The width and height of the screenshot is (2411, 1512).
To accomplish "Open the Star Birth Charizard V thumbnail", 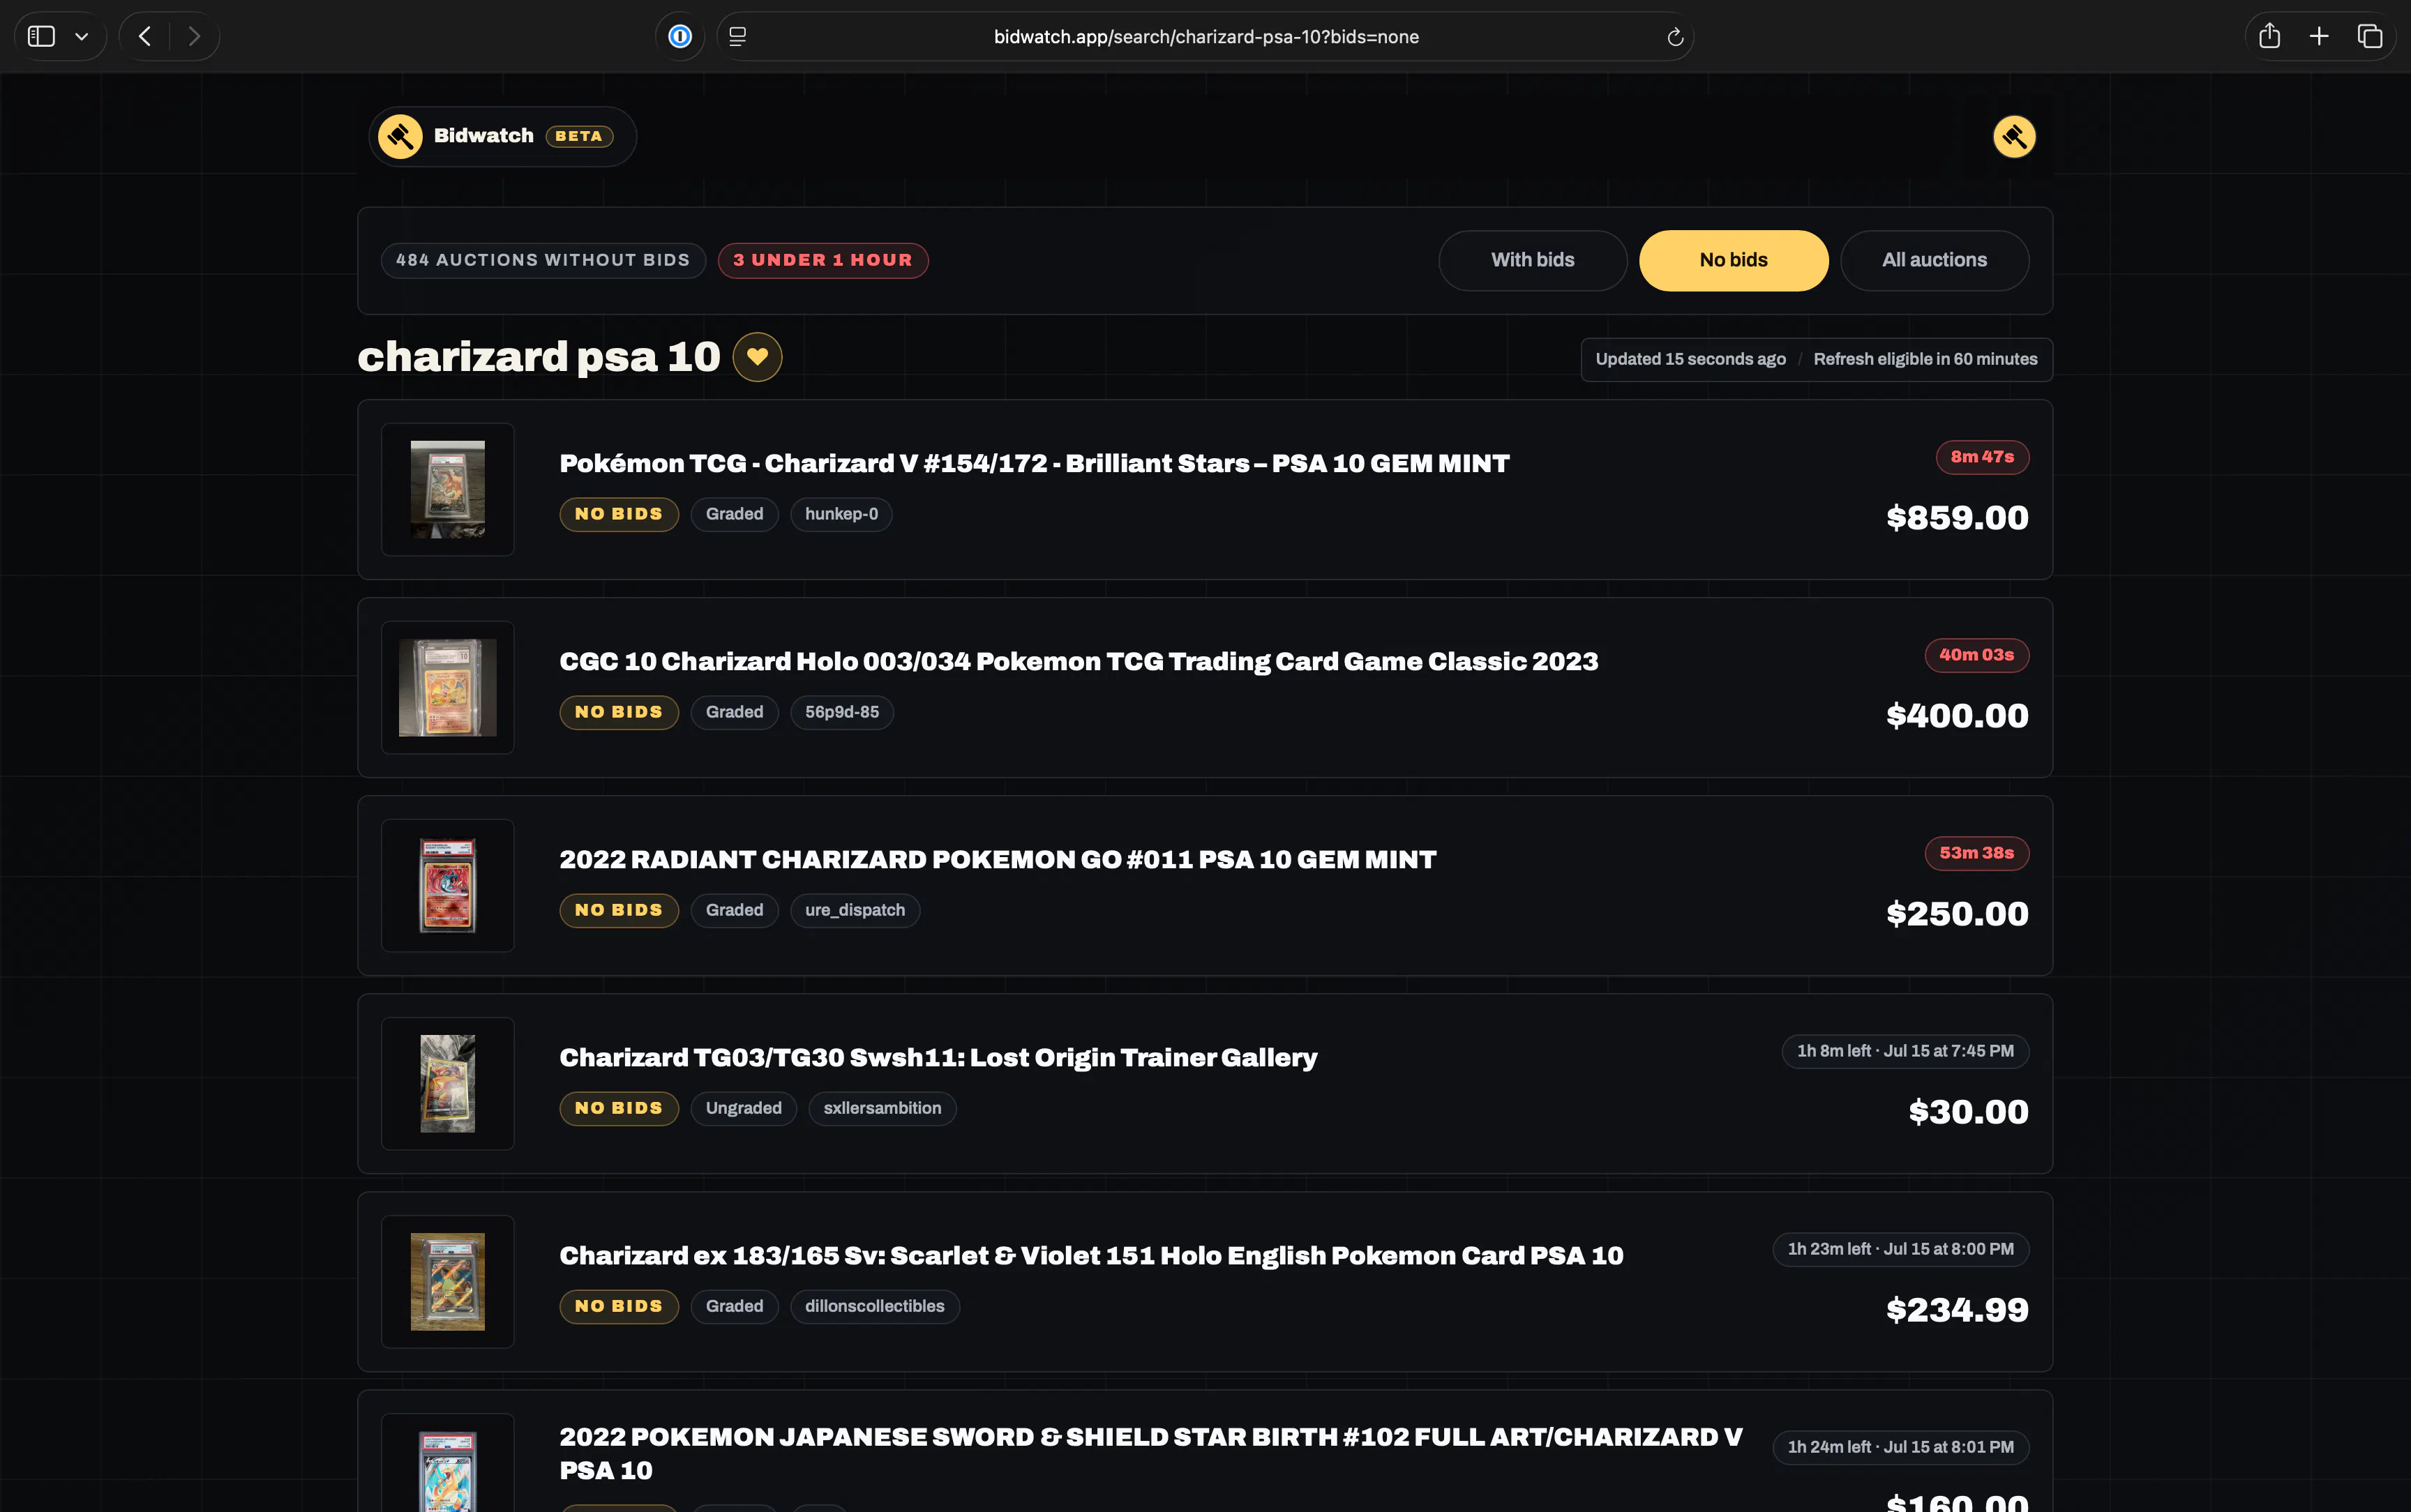I will click(448, 1462).
